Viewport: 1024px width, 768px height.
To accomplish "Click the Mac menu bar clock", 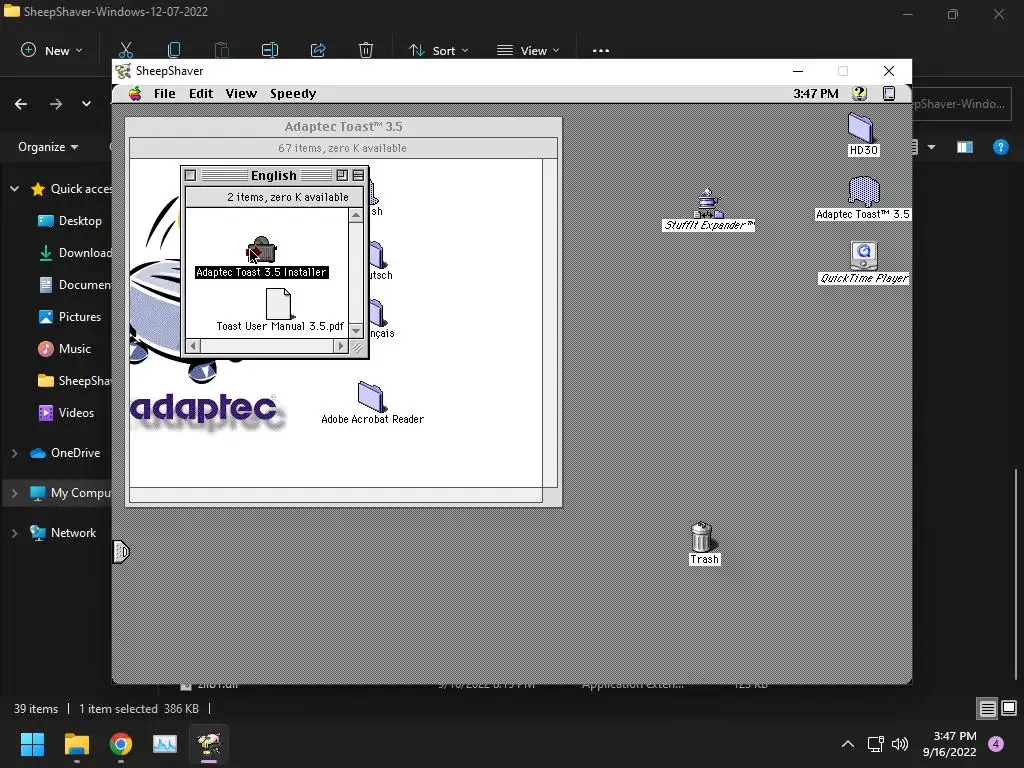I will coord(816,93).
